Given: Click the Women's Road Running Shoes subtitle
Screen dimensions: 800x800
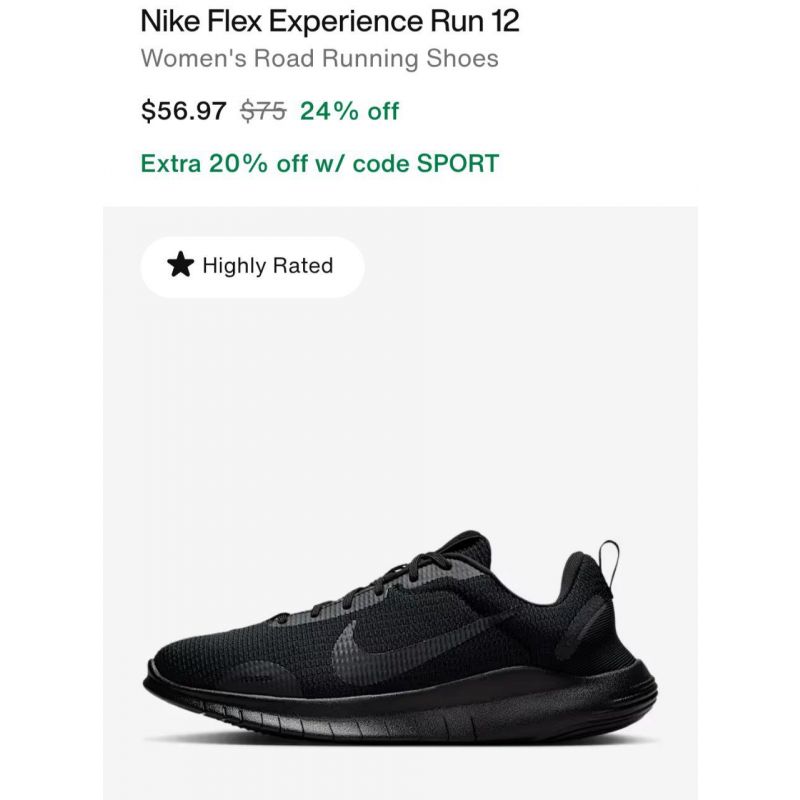Looking at the screenshot, I should point(319,58).
